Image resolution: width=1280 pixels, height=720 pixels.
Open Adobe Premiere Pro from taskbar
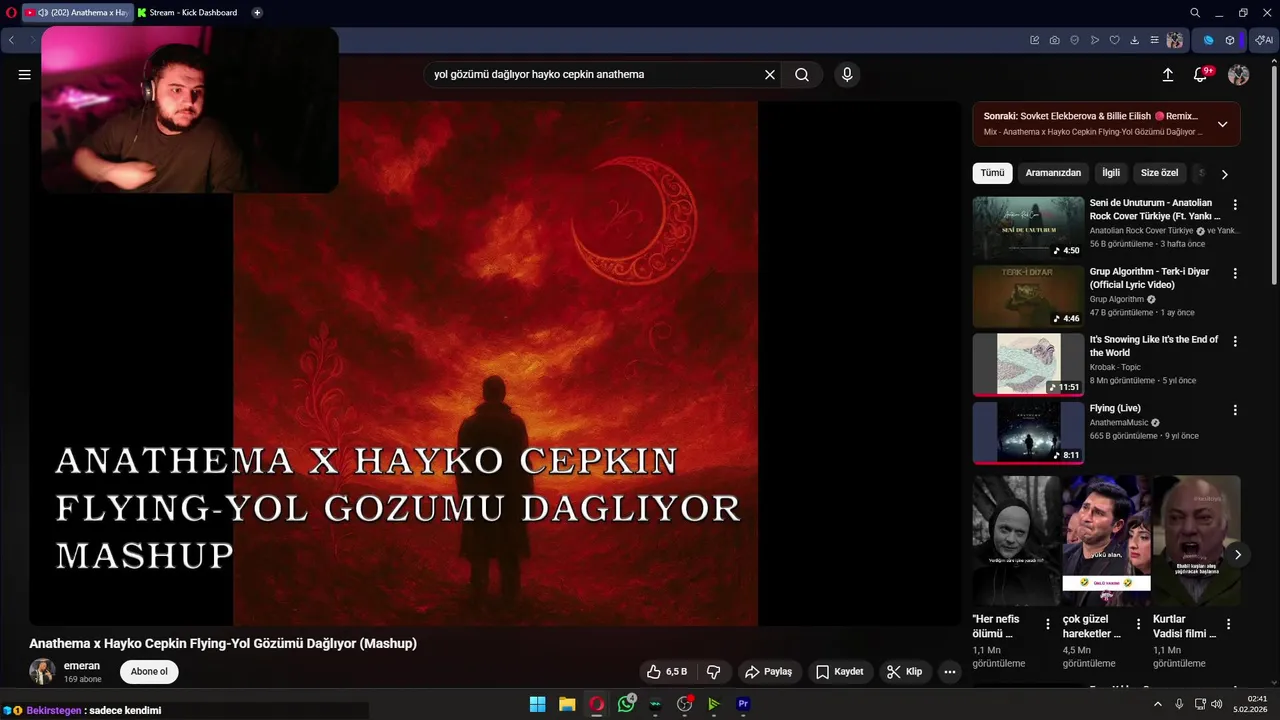(743, 704)
